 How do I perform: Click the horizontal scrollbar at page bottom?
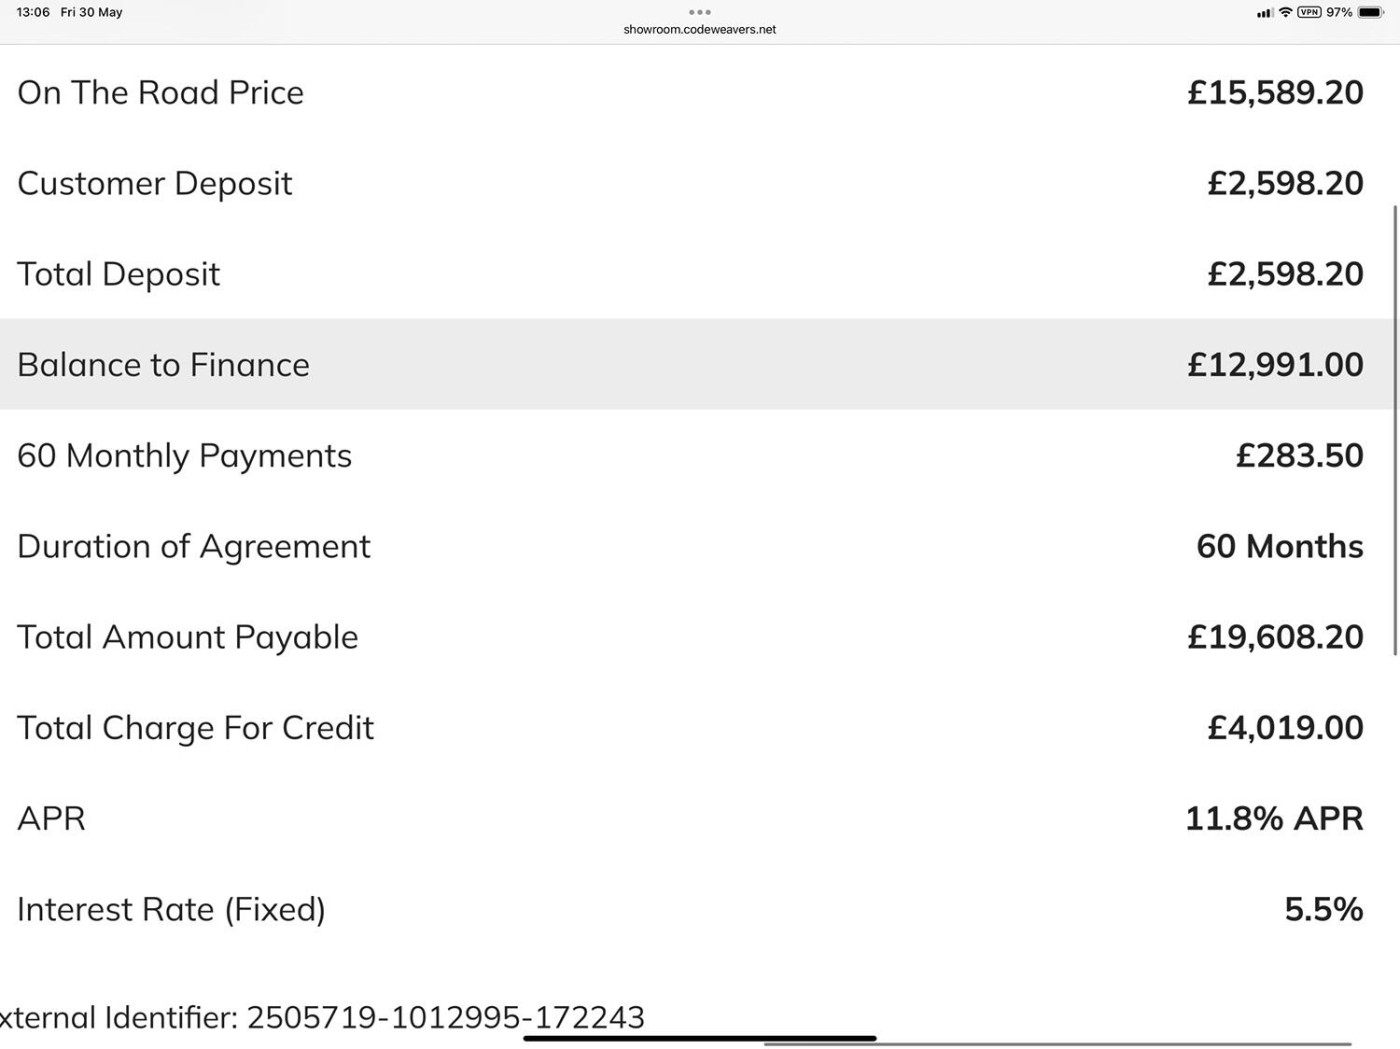click(1057, 1044)
